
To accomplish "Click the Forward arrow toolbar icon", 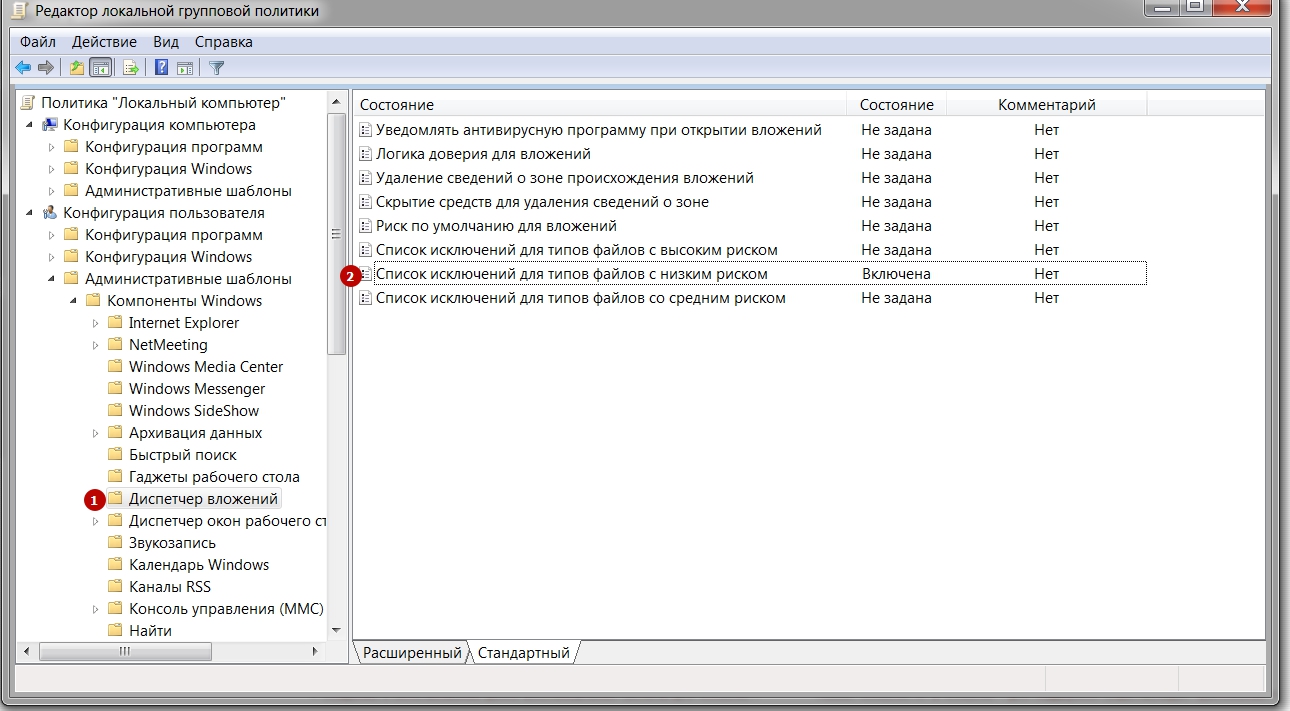I will pos(45,67).
